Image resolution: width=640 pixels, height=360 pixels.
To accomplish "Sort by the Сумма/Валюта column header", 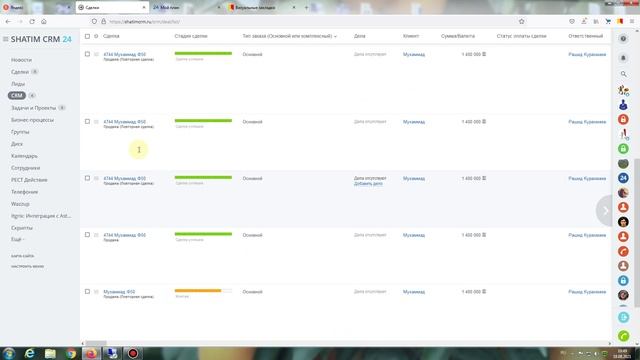I will 458,36.
